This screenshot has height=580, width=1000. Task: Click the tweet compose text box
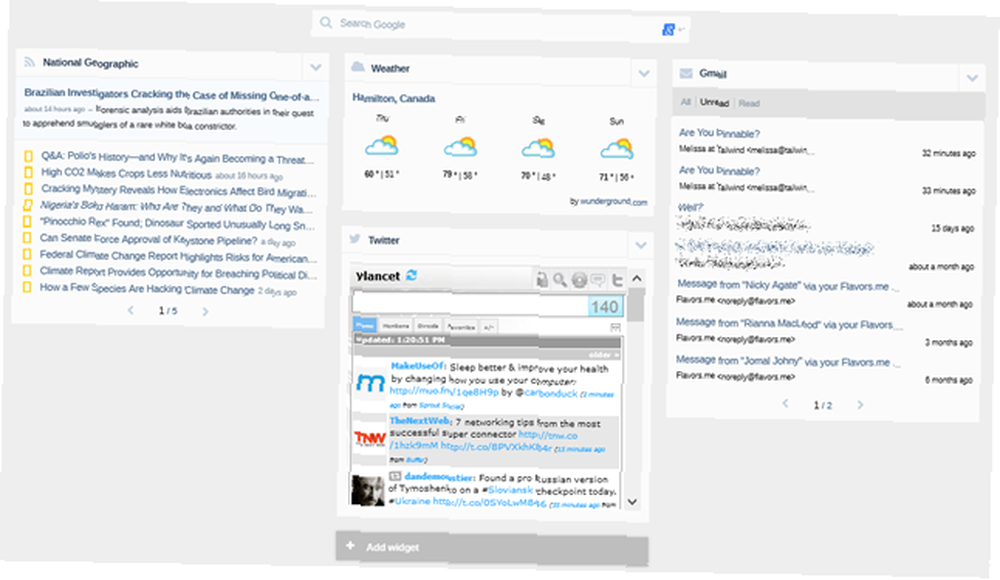click(x=470, y=304)
